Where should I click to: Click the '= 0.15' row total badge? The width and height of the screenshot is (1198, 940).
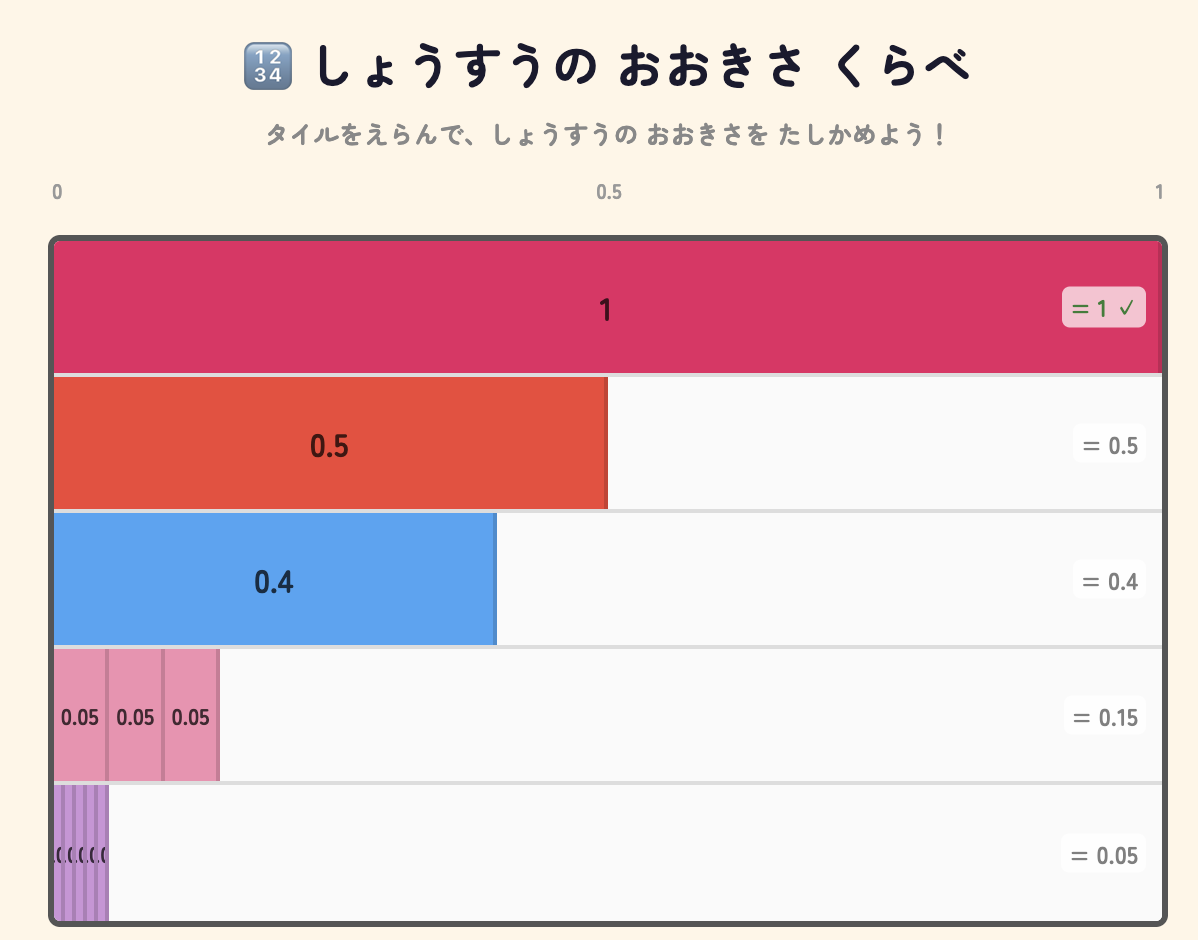click(1105, 717)
